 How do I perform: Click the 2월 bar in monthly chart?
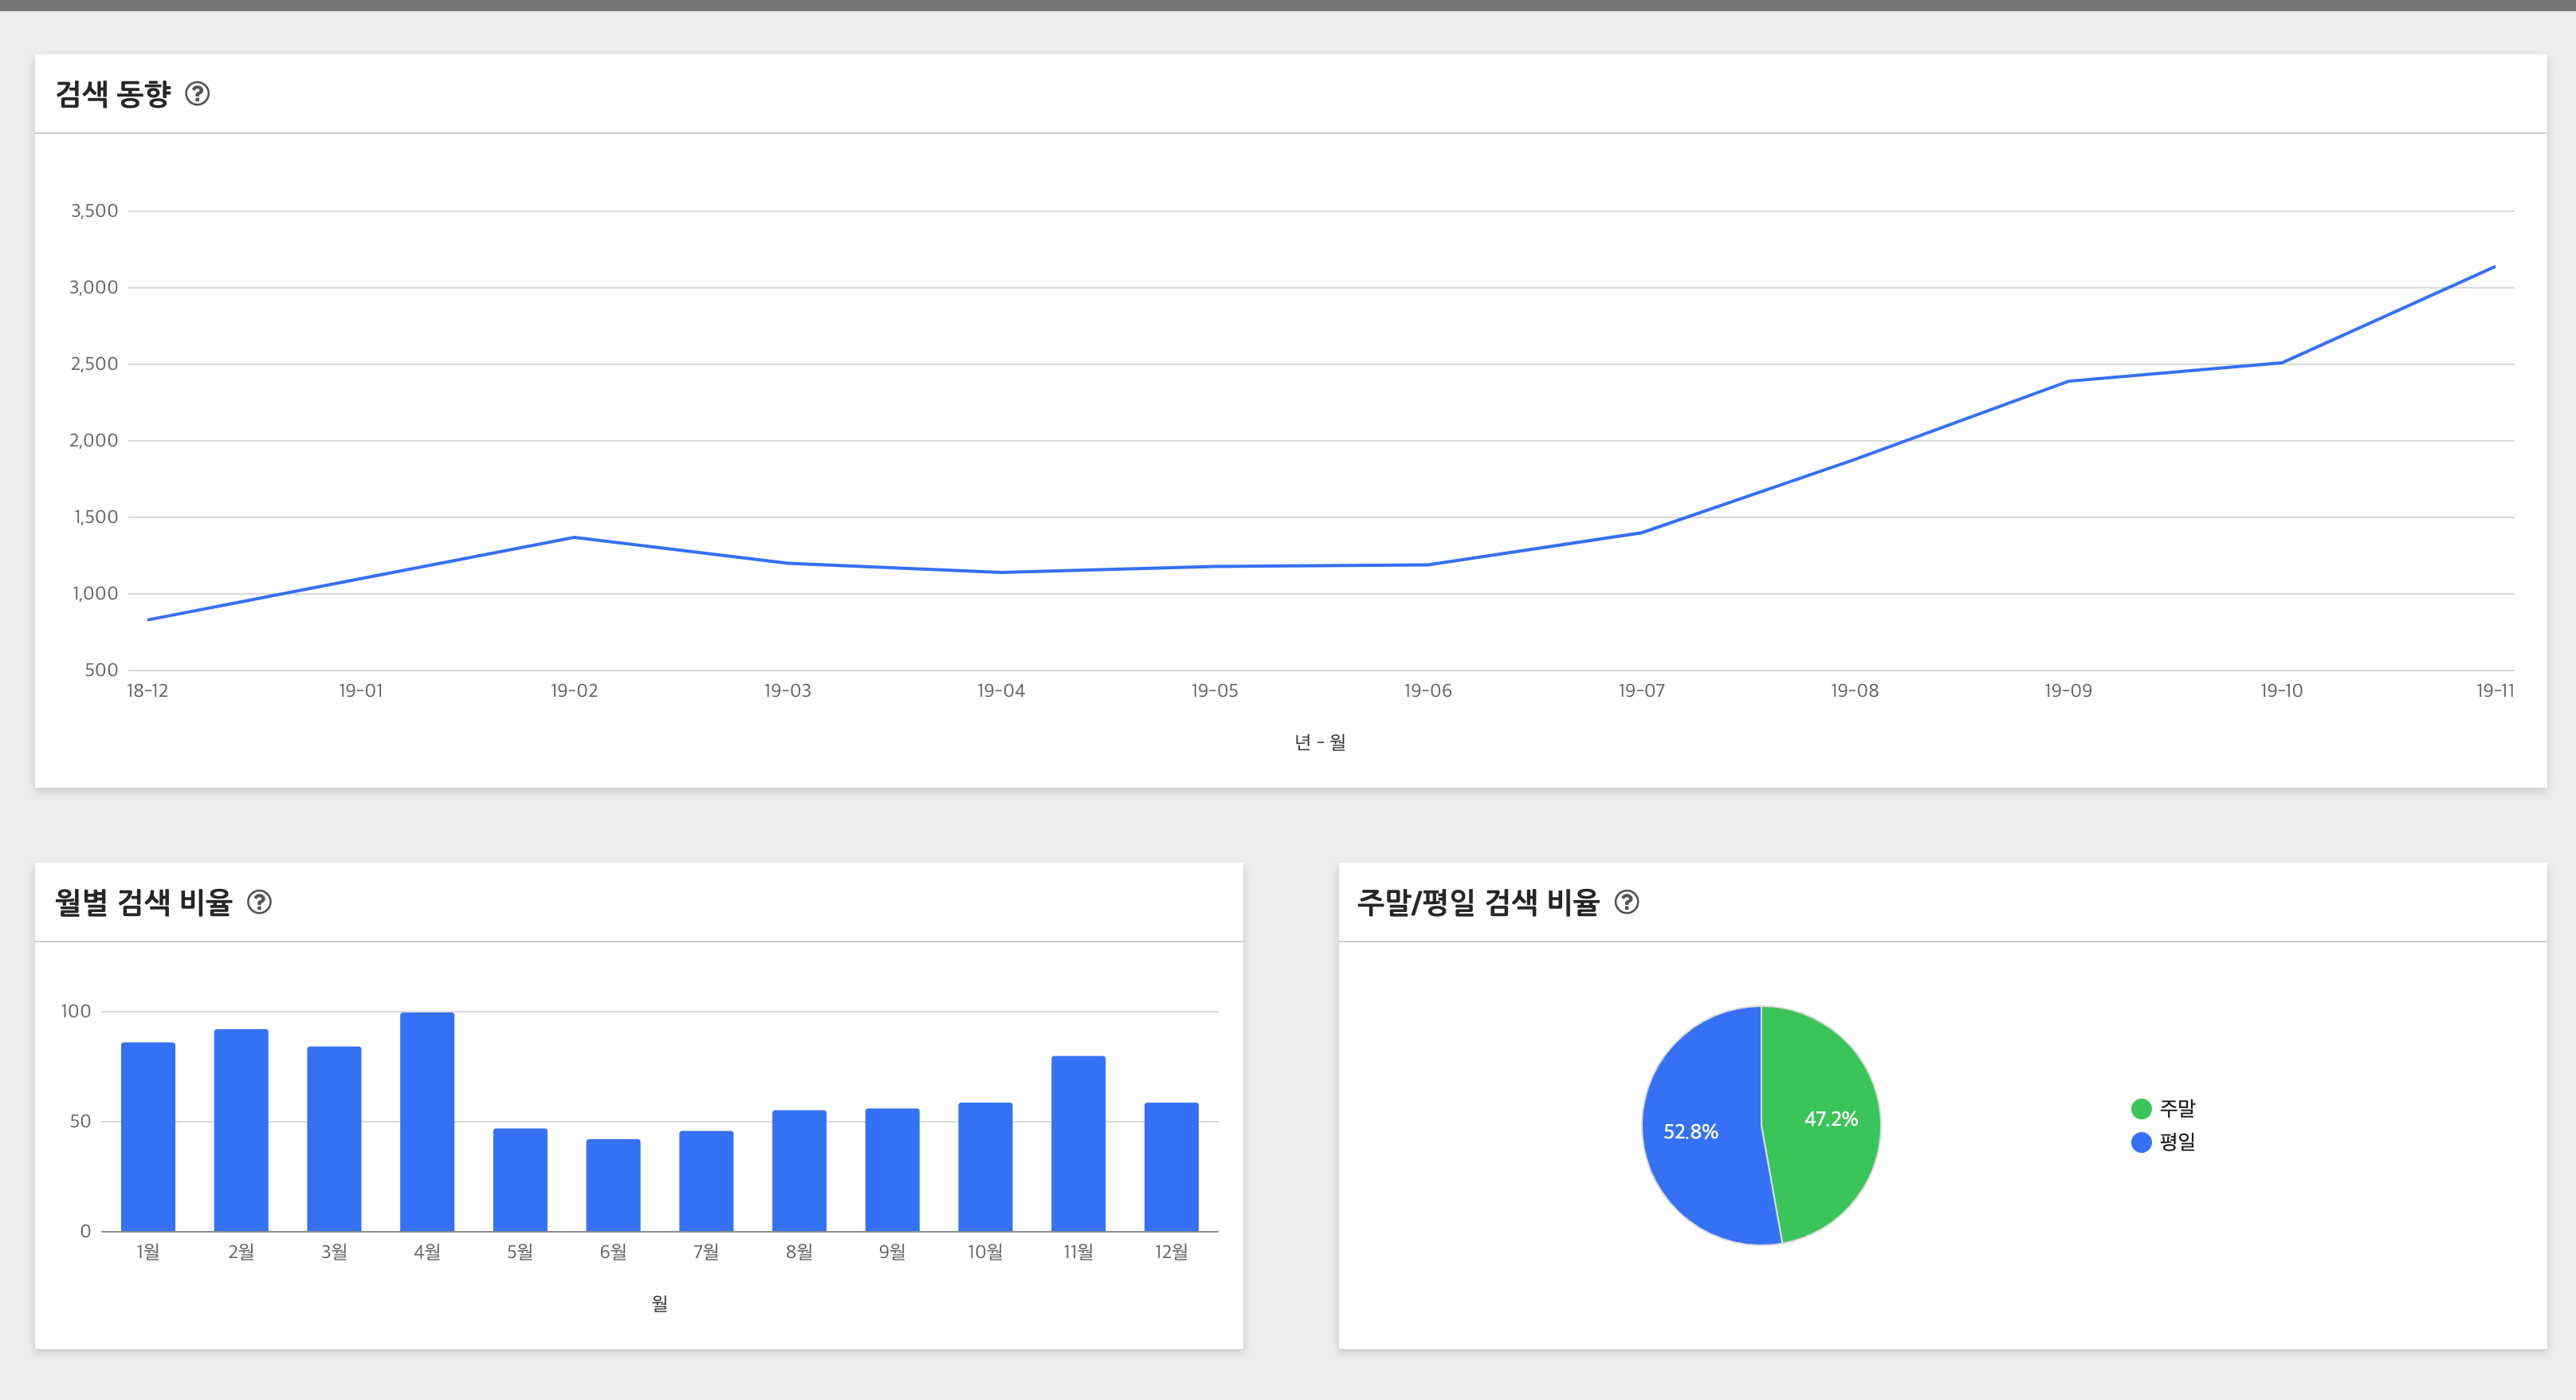241,1130
